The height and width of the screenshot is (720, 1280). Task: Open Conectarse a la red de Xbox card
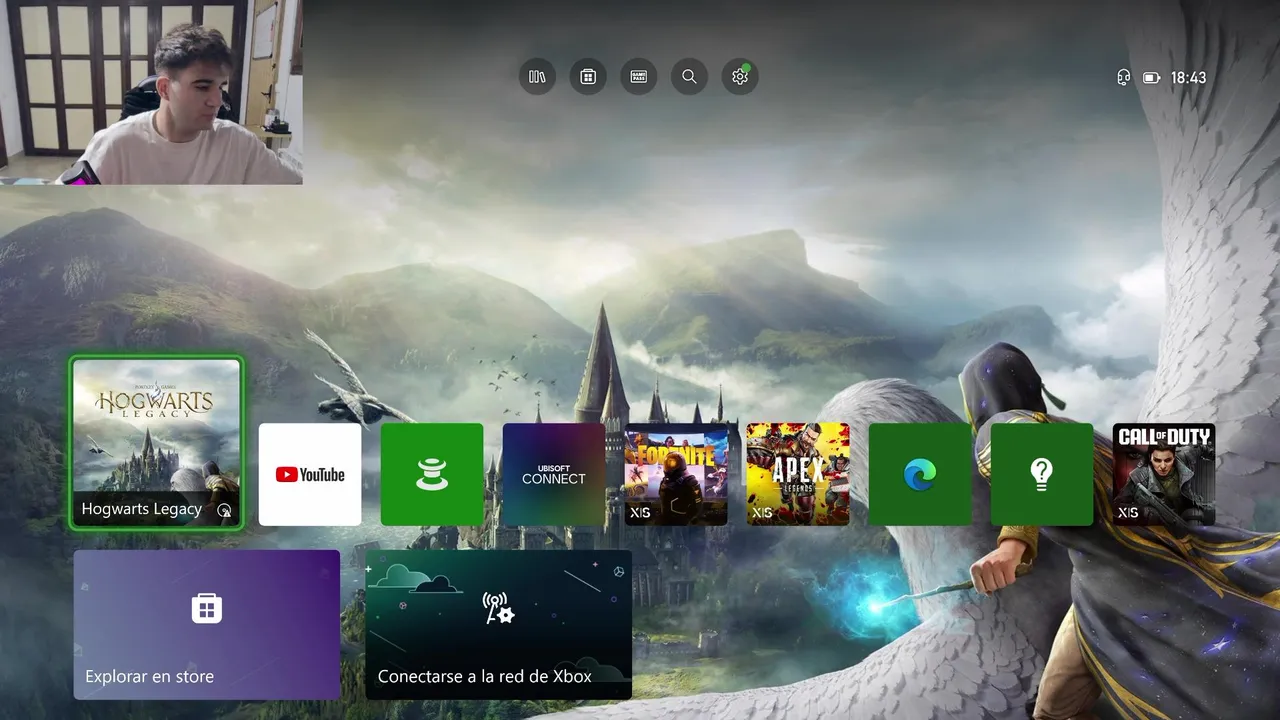499,624
